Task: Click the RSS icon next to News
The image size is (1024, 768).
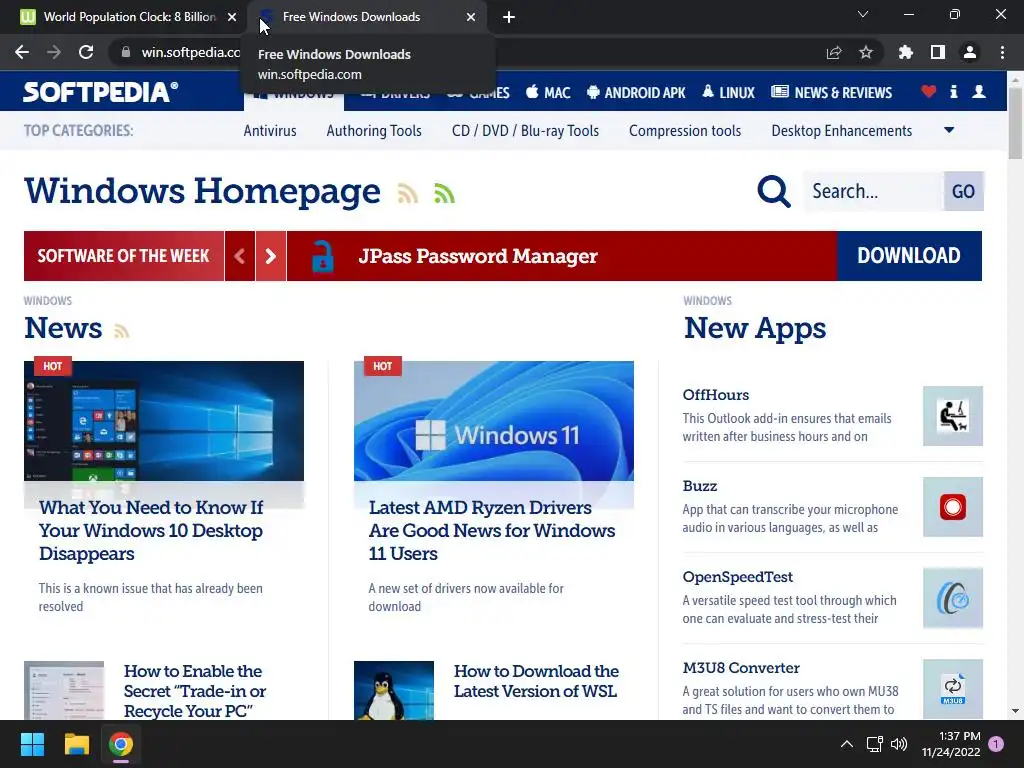Action: pyautogui.click(x=121, y=331)
